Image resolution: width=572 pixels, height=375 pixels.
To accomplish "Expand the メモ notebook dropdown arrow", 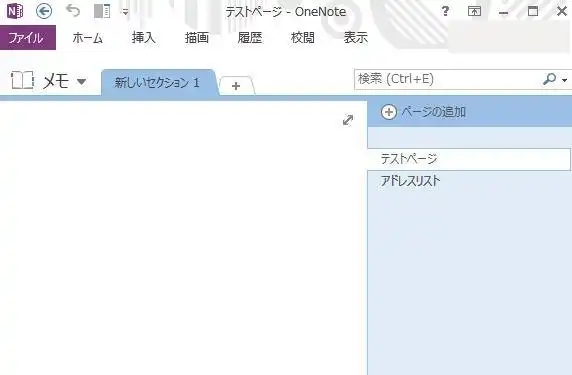I will tap(82, 81).
